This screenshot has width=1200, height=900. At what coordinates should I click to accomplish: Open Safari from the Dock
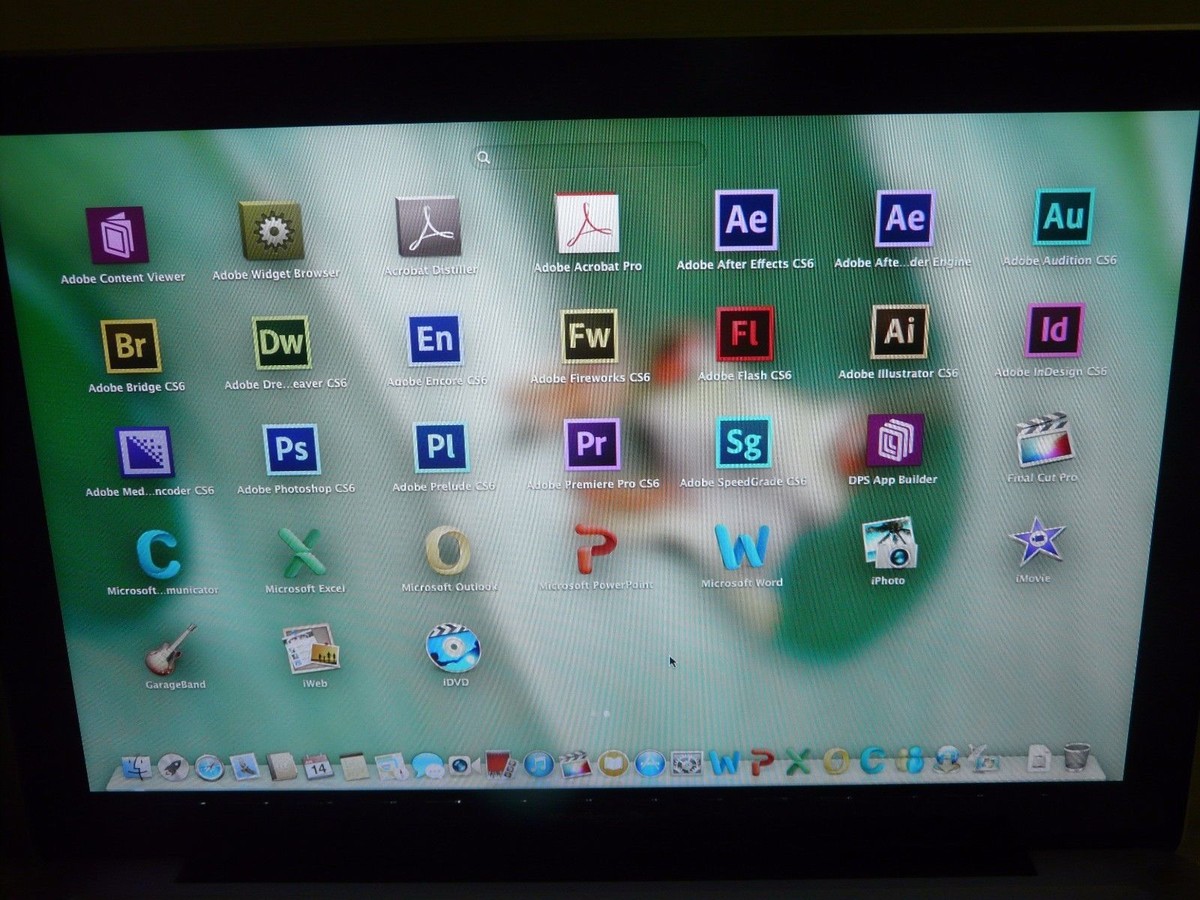209,768
